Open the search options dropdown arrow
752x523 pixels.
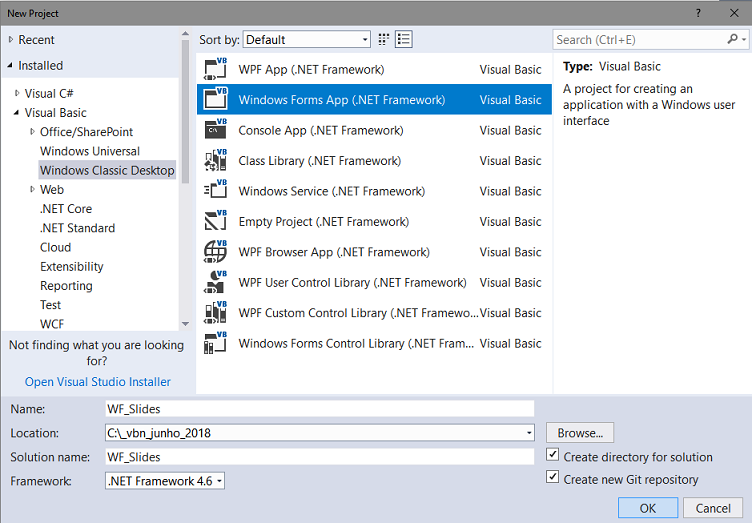pyautogui.click(x=744, y=40)
